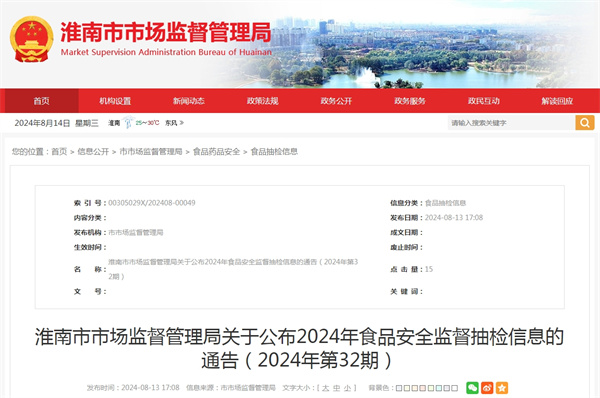
Task: Share article via red Weibo icon
Action: (x=487, y=388)
